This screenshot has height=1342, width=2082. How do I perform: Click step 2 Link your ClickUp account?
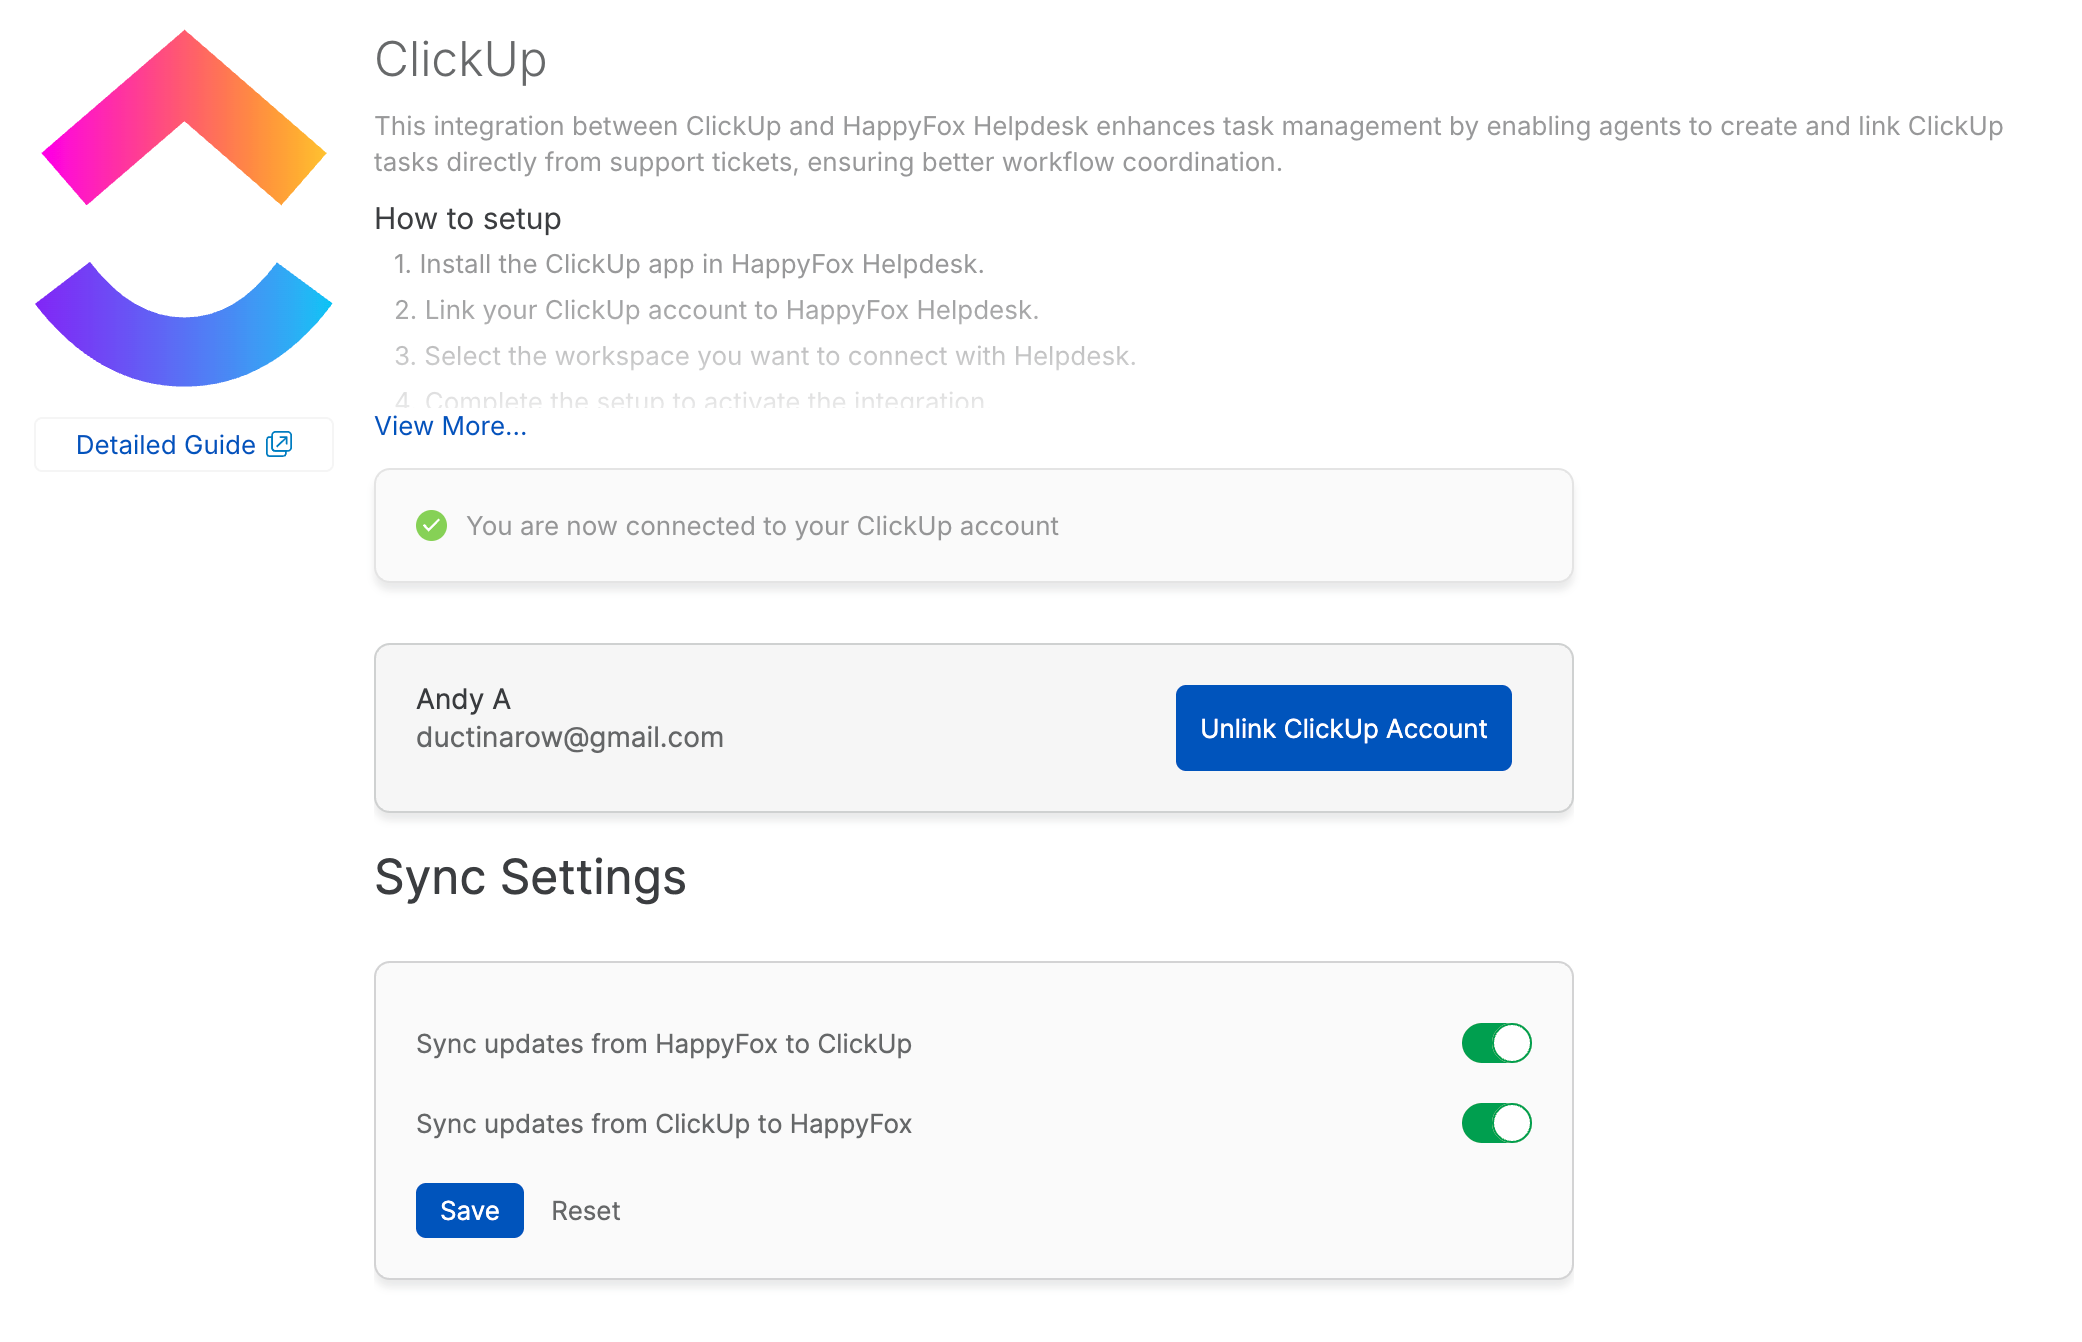[x=716, y=310]
